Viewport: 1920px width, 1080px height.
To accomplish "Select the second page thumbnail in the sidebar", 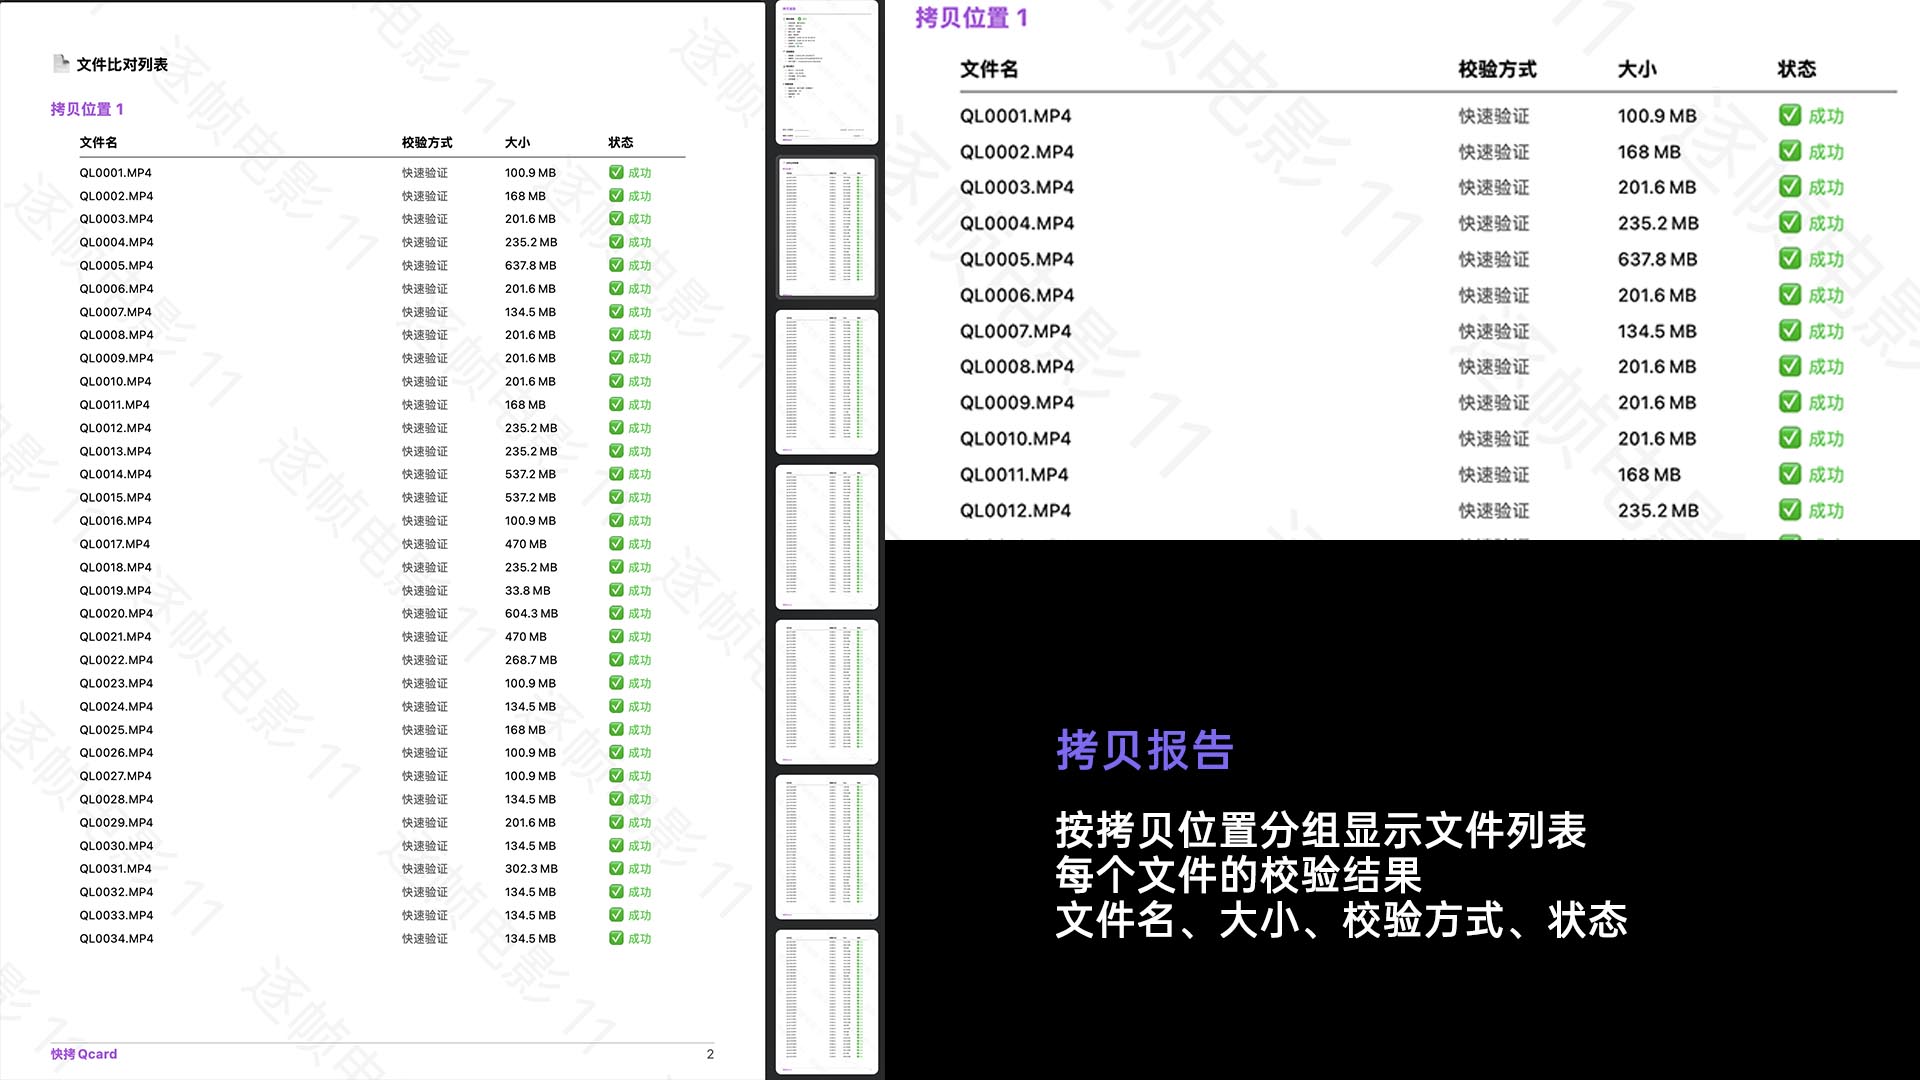I will 826,227.
